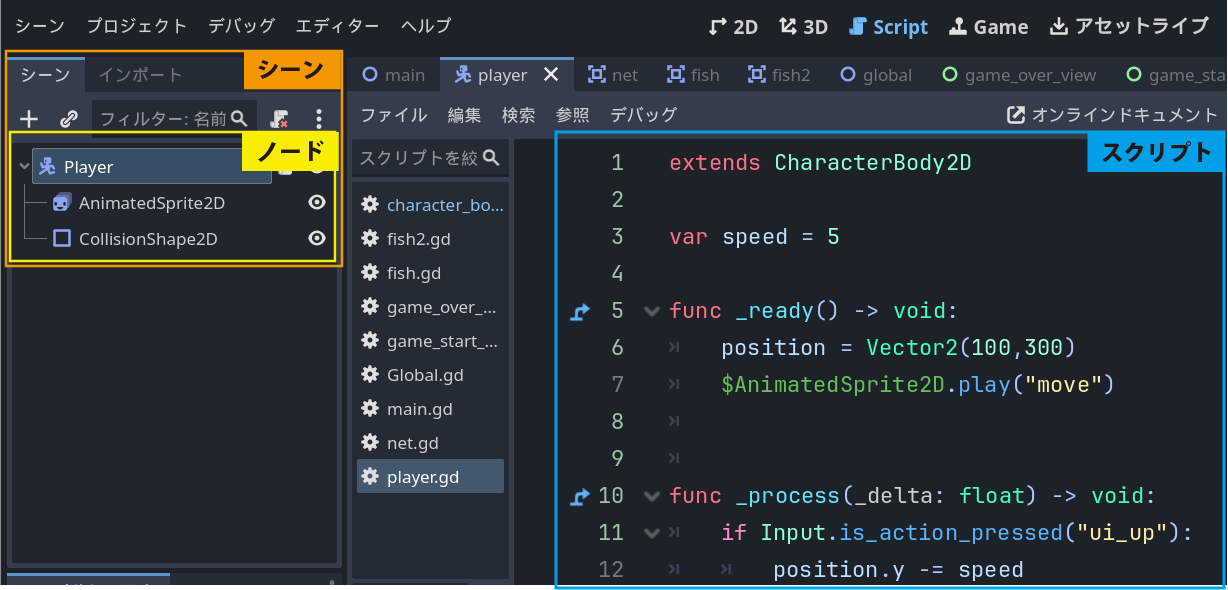Select player.gd in the script list
This screenshot has width=1228, height=590.
click(431, 477)
